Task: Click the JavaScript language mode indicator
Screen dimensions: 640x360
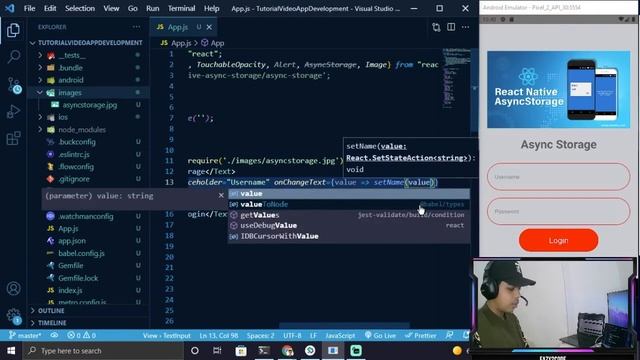Action: [x=340, y=336]
